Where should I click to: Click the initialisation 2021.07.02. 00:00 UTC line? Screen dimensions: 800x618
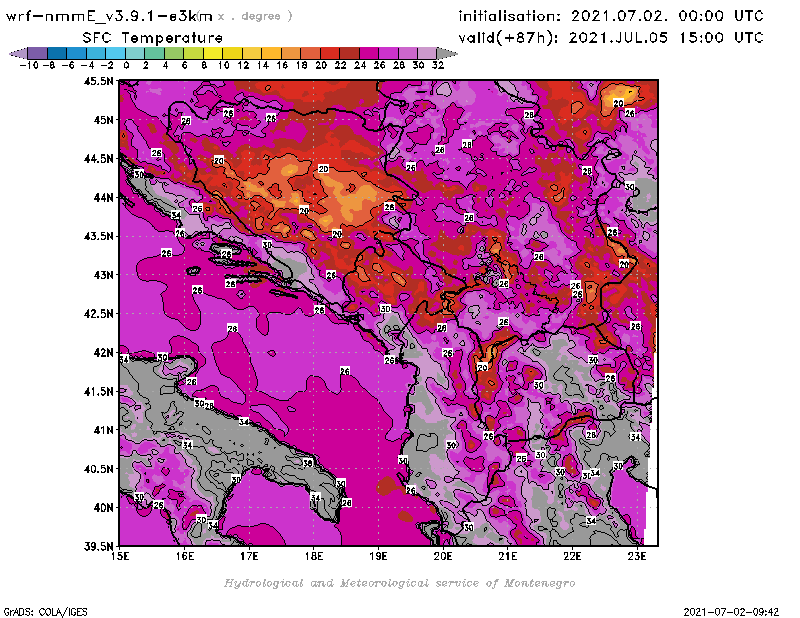tap(611, 16)
